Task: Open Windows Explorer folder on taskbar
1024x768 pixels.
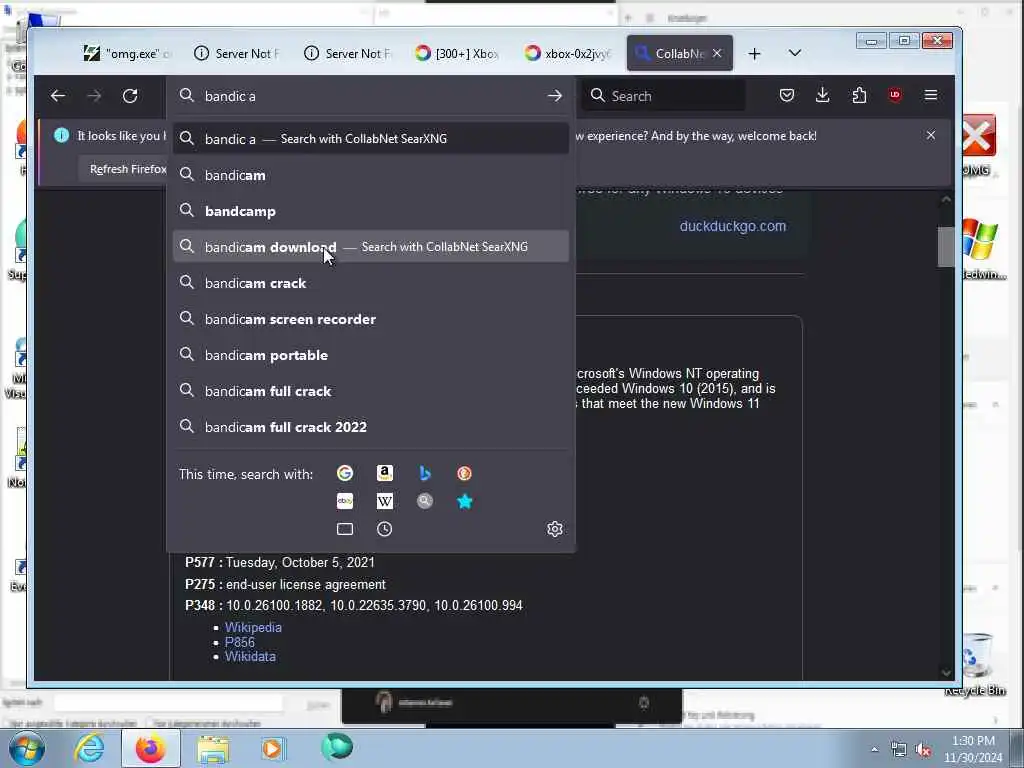Action: [213, 749]
